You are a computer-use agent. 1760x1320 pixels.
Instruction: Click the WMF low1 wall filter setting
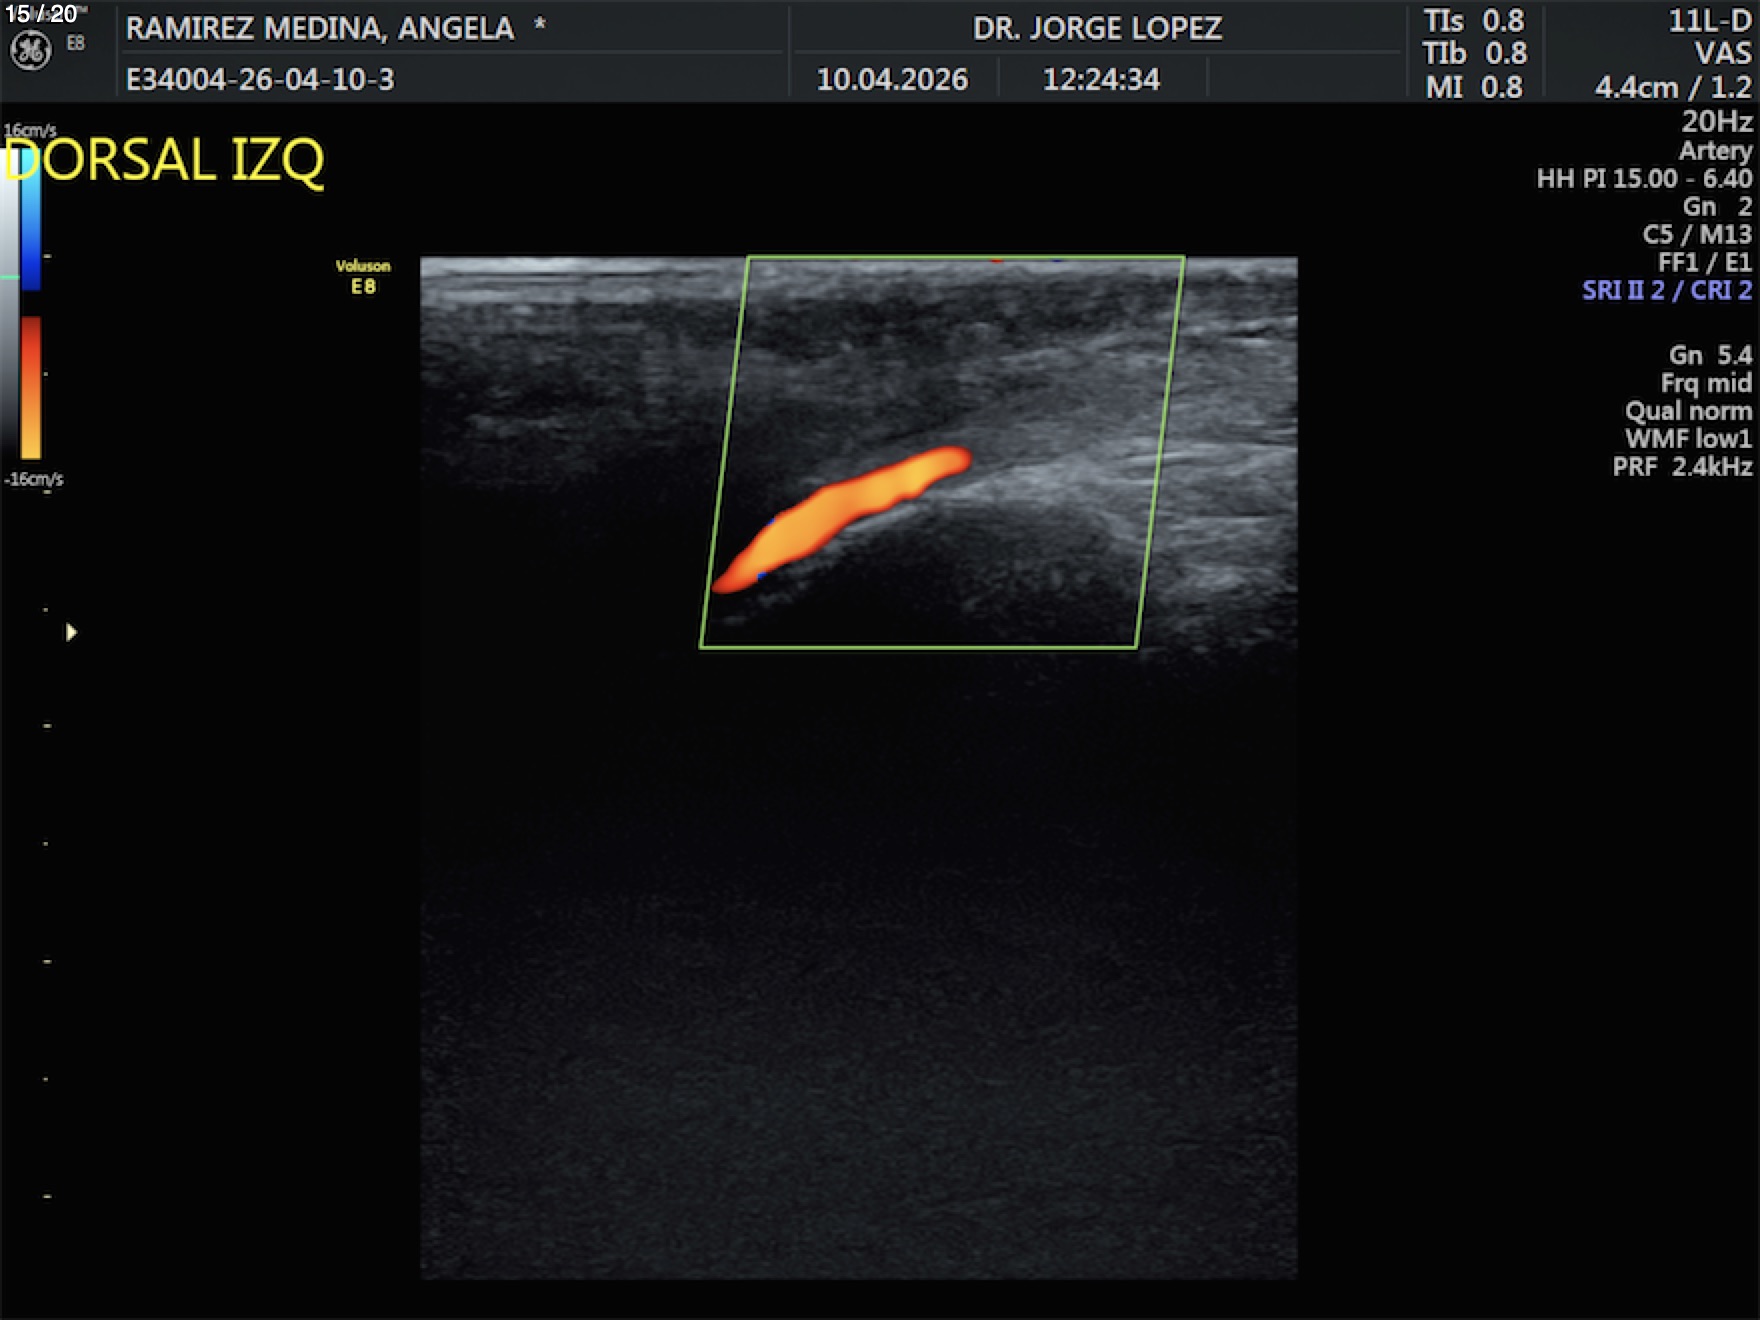point(1688,439)
